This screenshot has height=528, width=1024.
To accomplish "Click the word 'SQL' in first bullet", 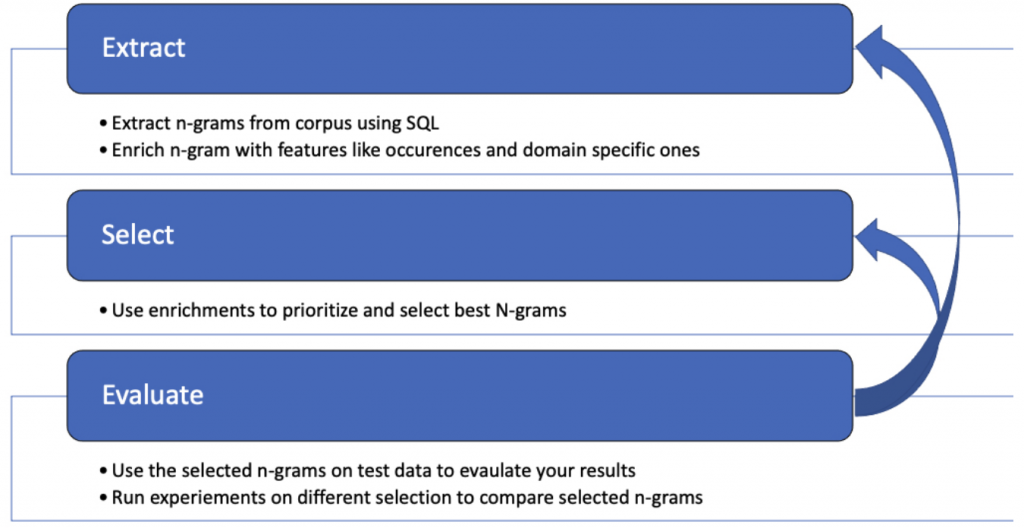I will coord(423,123).
